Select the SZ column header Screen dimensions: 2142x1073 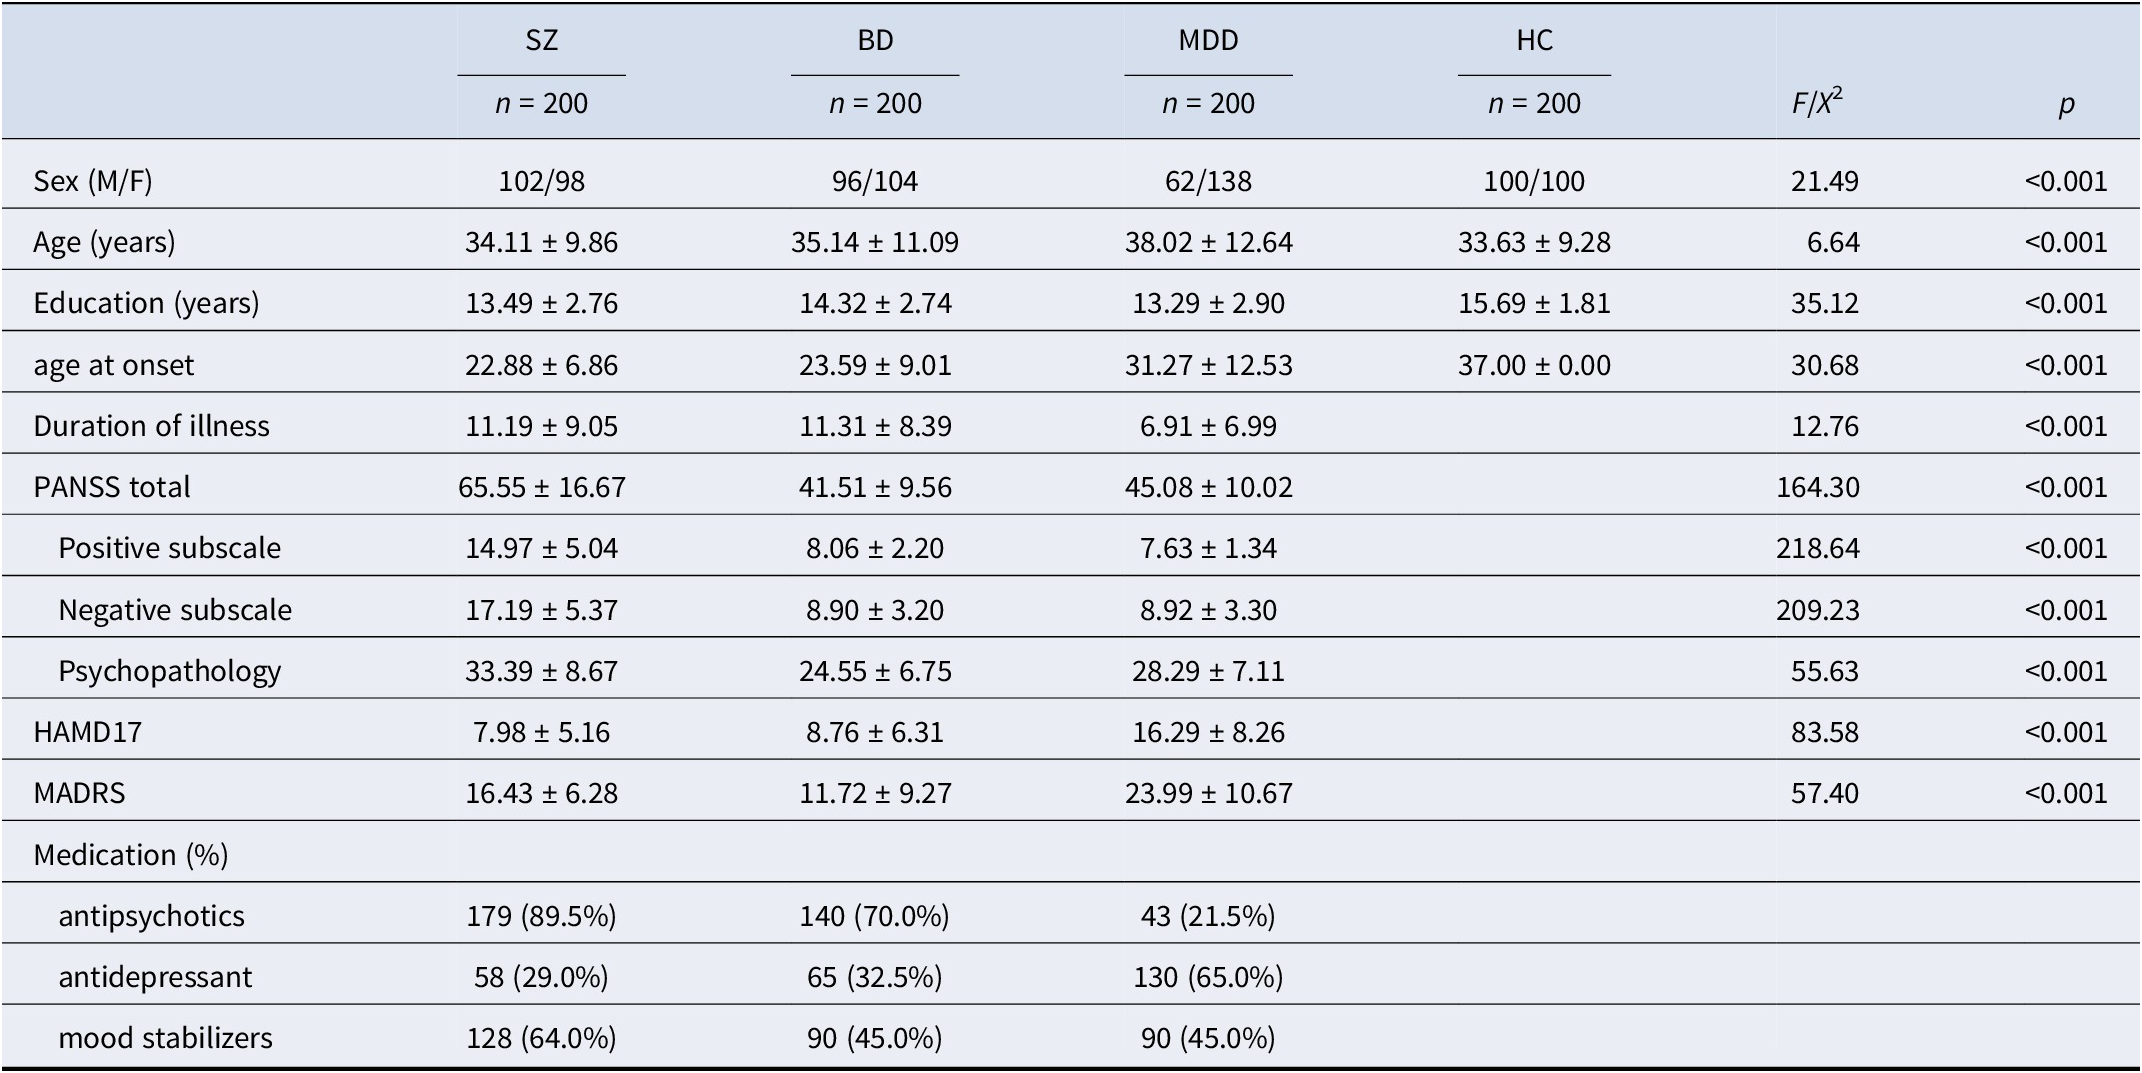[541, 40]
